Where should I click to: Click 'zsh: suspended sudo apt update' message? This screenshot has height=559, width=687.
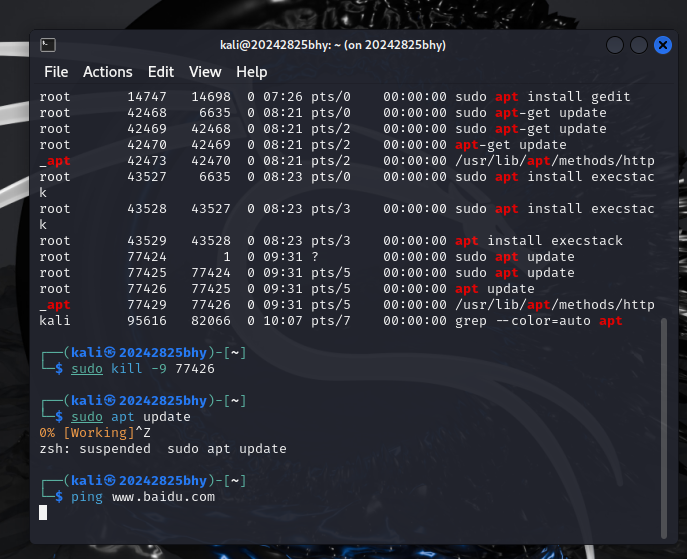pos(163,449)
